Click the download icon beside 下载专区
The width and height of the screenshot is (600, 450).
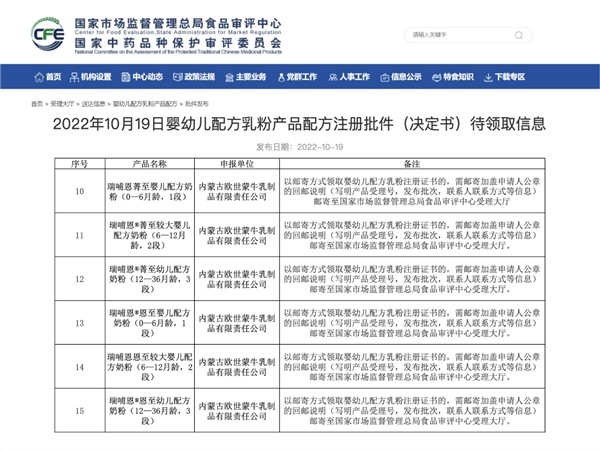[488, 78]
